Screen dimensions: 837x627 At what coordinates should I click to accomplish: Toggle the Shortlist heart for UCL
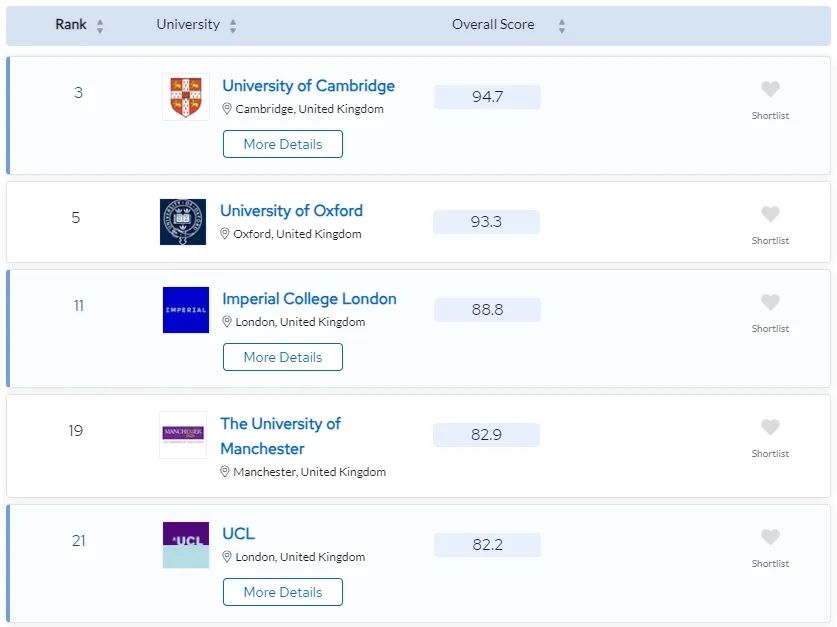[x=770, y=538]
